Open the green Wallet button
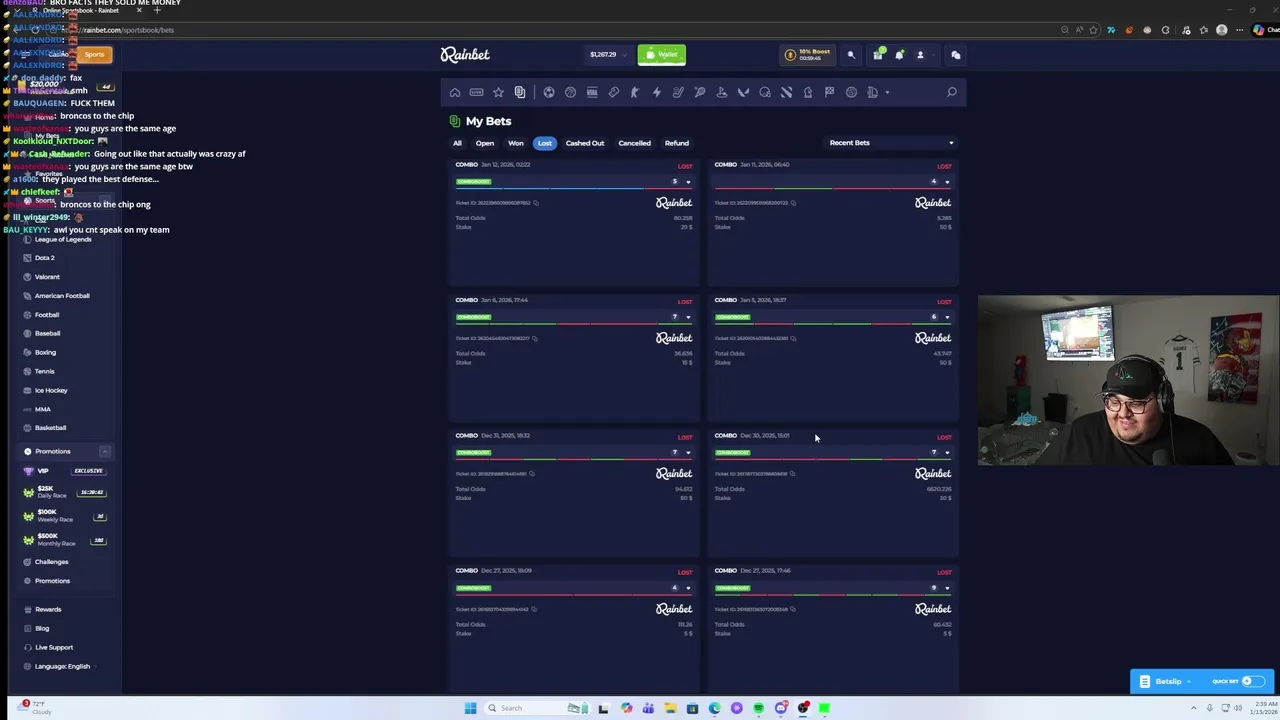Viewport: 1280px width, 720px height. [x=662, y=54]
